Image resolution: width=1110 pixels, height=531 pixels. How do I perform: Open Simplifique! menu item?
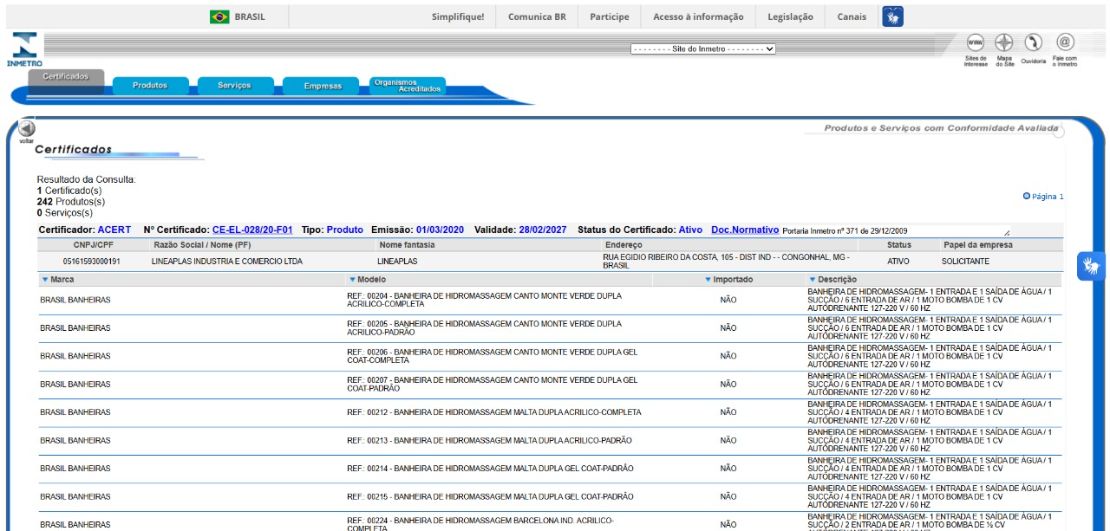458,17
